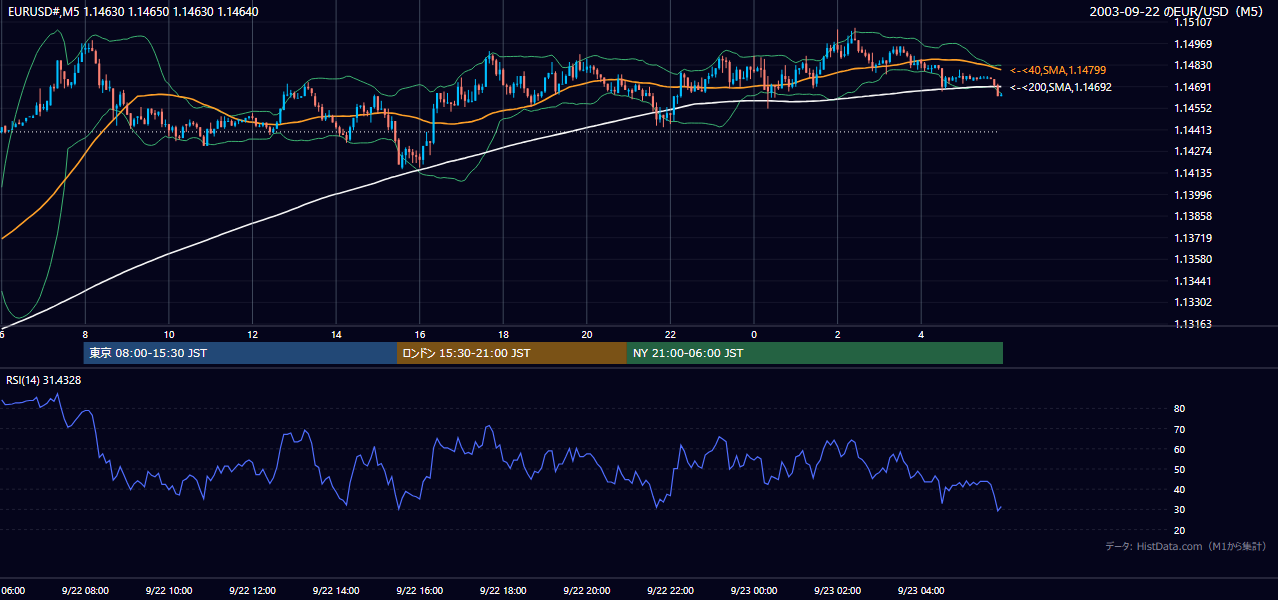The height and width of the screenshot is (600, 1278).
Task: Click the 9/22 08:00 time label
Action: tap(84, 591)
